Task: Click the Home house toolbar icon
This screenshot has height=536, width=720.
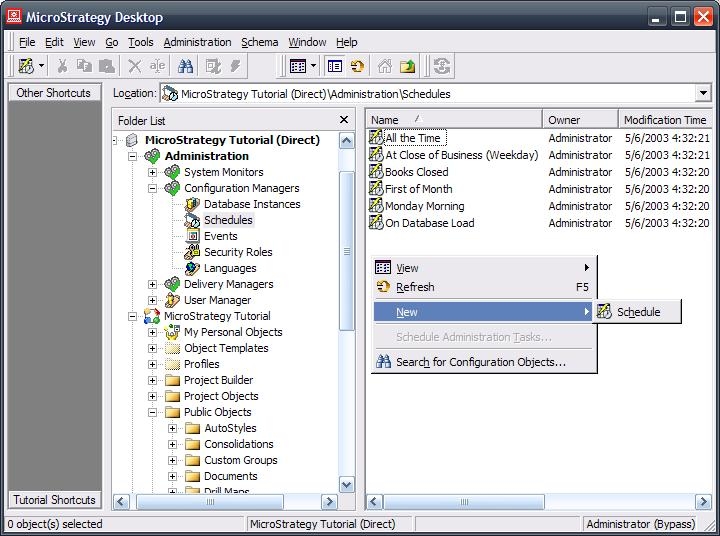Action: pos(385,67)
